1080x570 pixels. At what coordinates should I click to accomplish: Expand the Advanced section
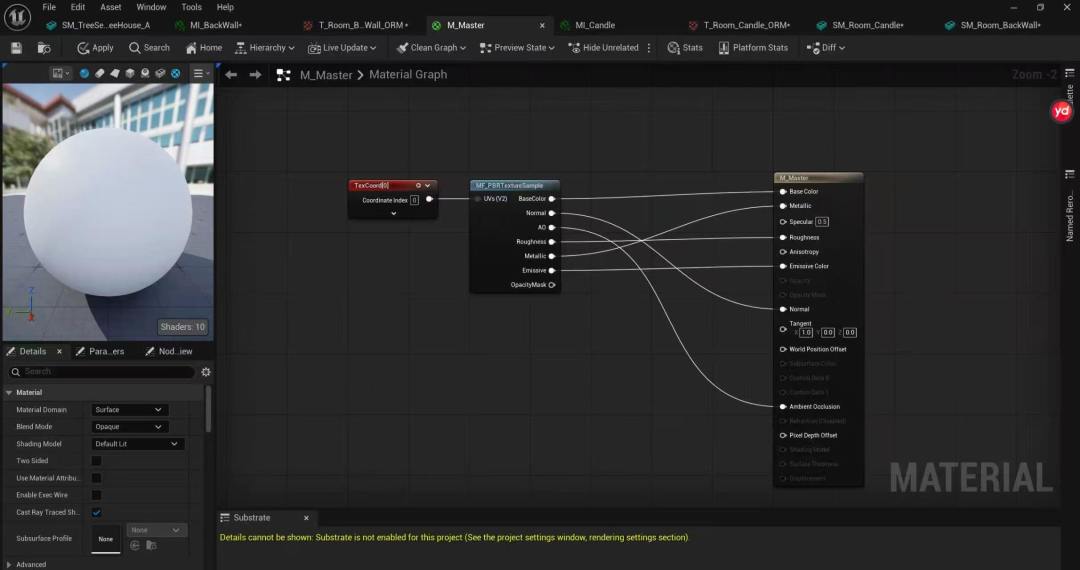tap(9, 564)
